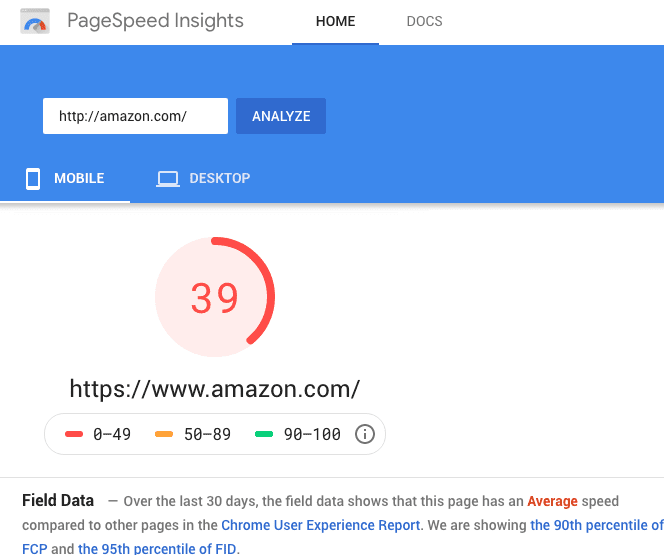Open the DOCS navigation tab
Viewport: 664px width, 555px height.
(424, 21)
